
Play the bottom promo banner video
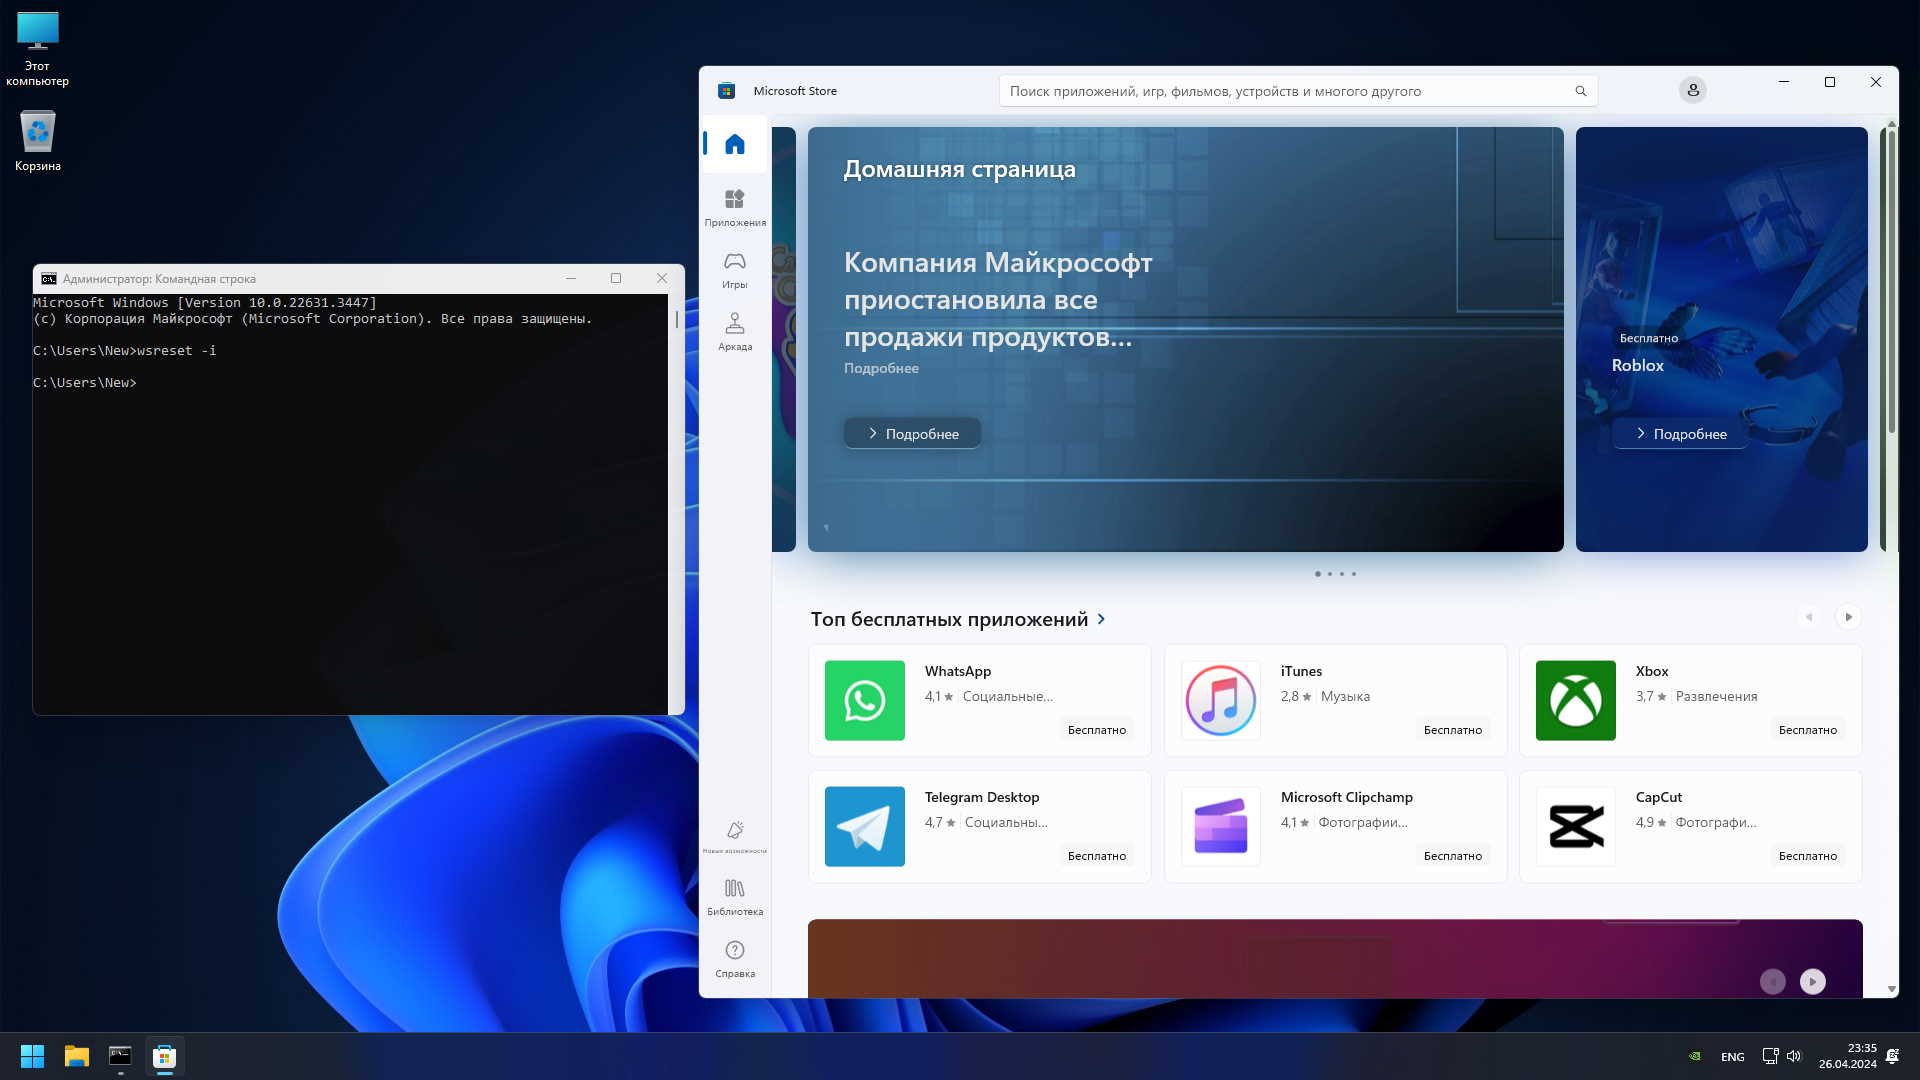1812,982
